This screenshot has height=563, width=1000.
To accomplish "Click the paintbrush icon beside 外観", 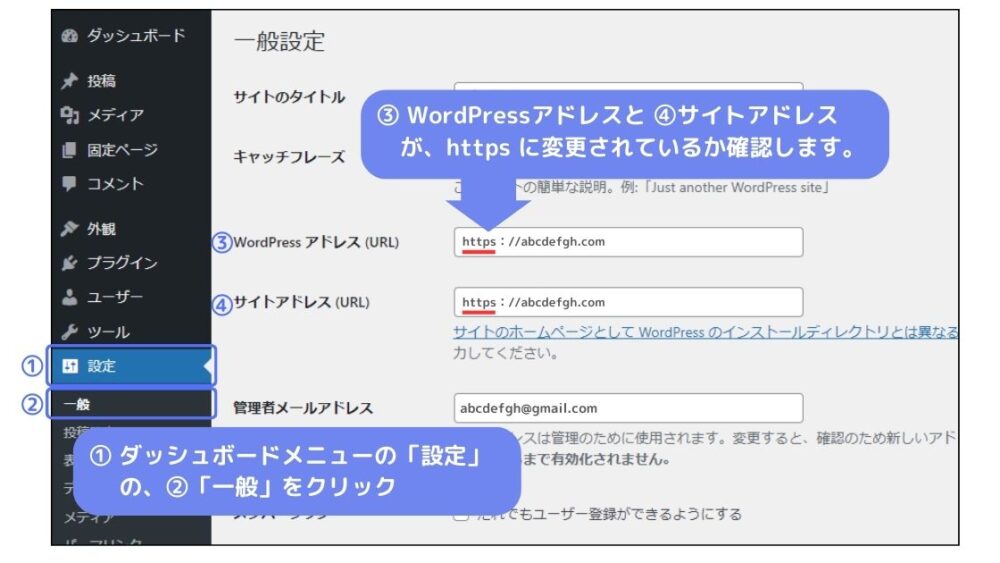I will (70, 229).
